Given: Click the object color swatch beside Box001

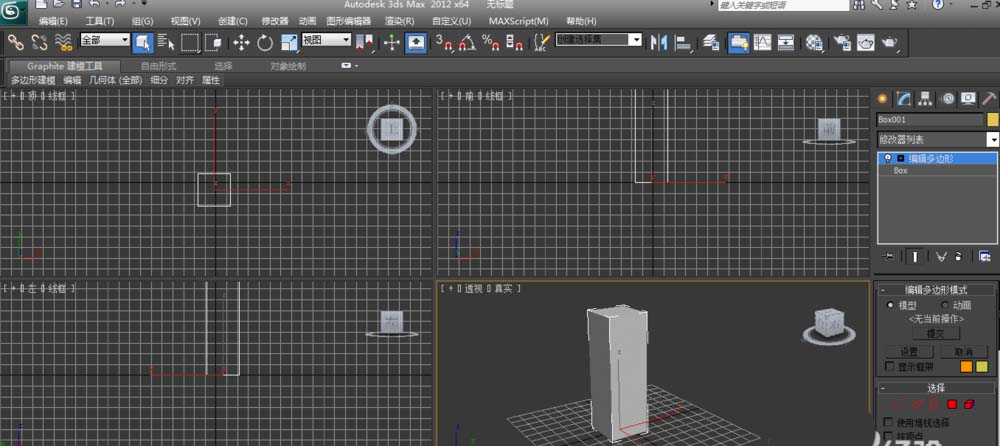Looking at the screenshot, I should click(x=993, y=119).
